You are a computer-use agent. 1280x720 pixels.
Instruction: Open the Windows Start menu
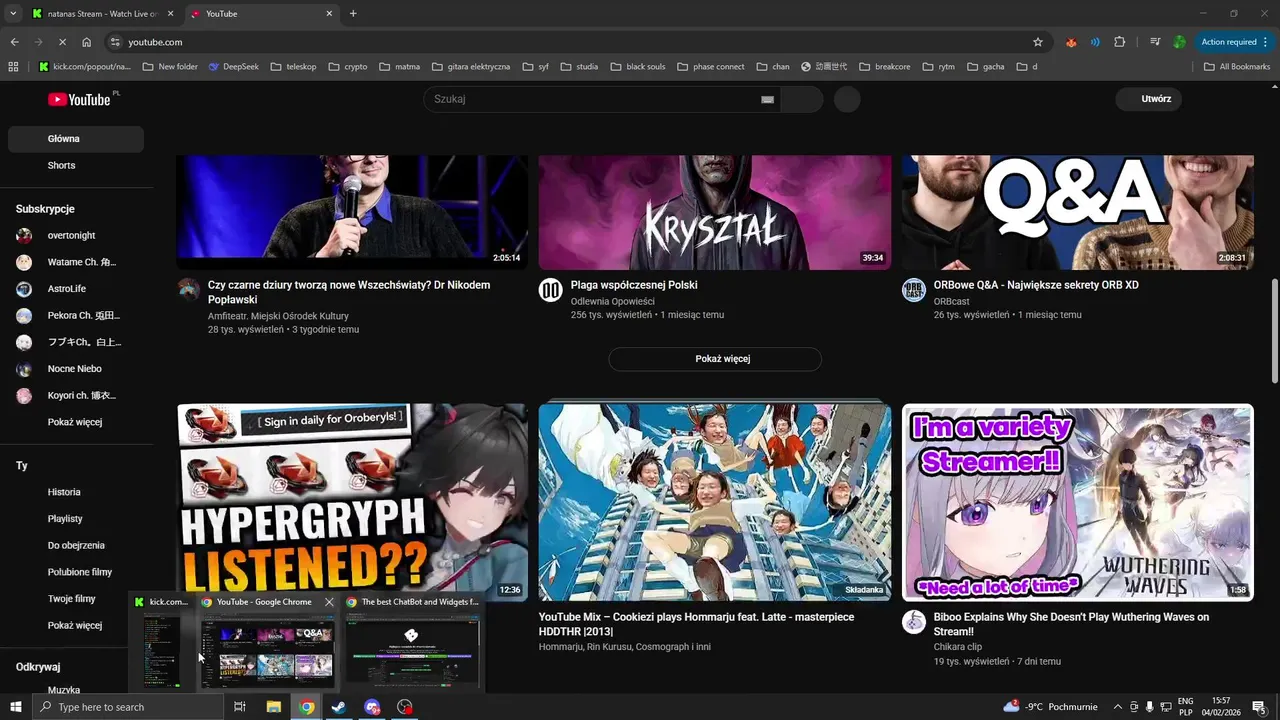pos(15,707)
